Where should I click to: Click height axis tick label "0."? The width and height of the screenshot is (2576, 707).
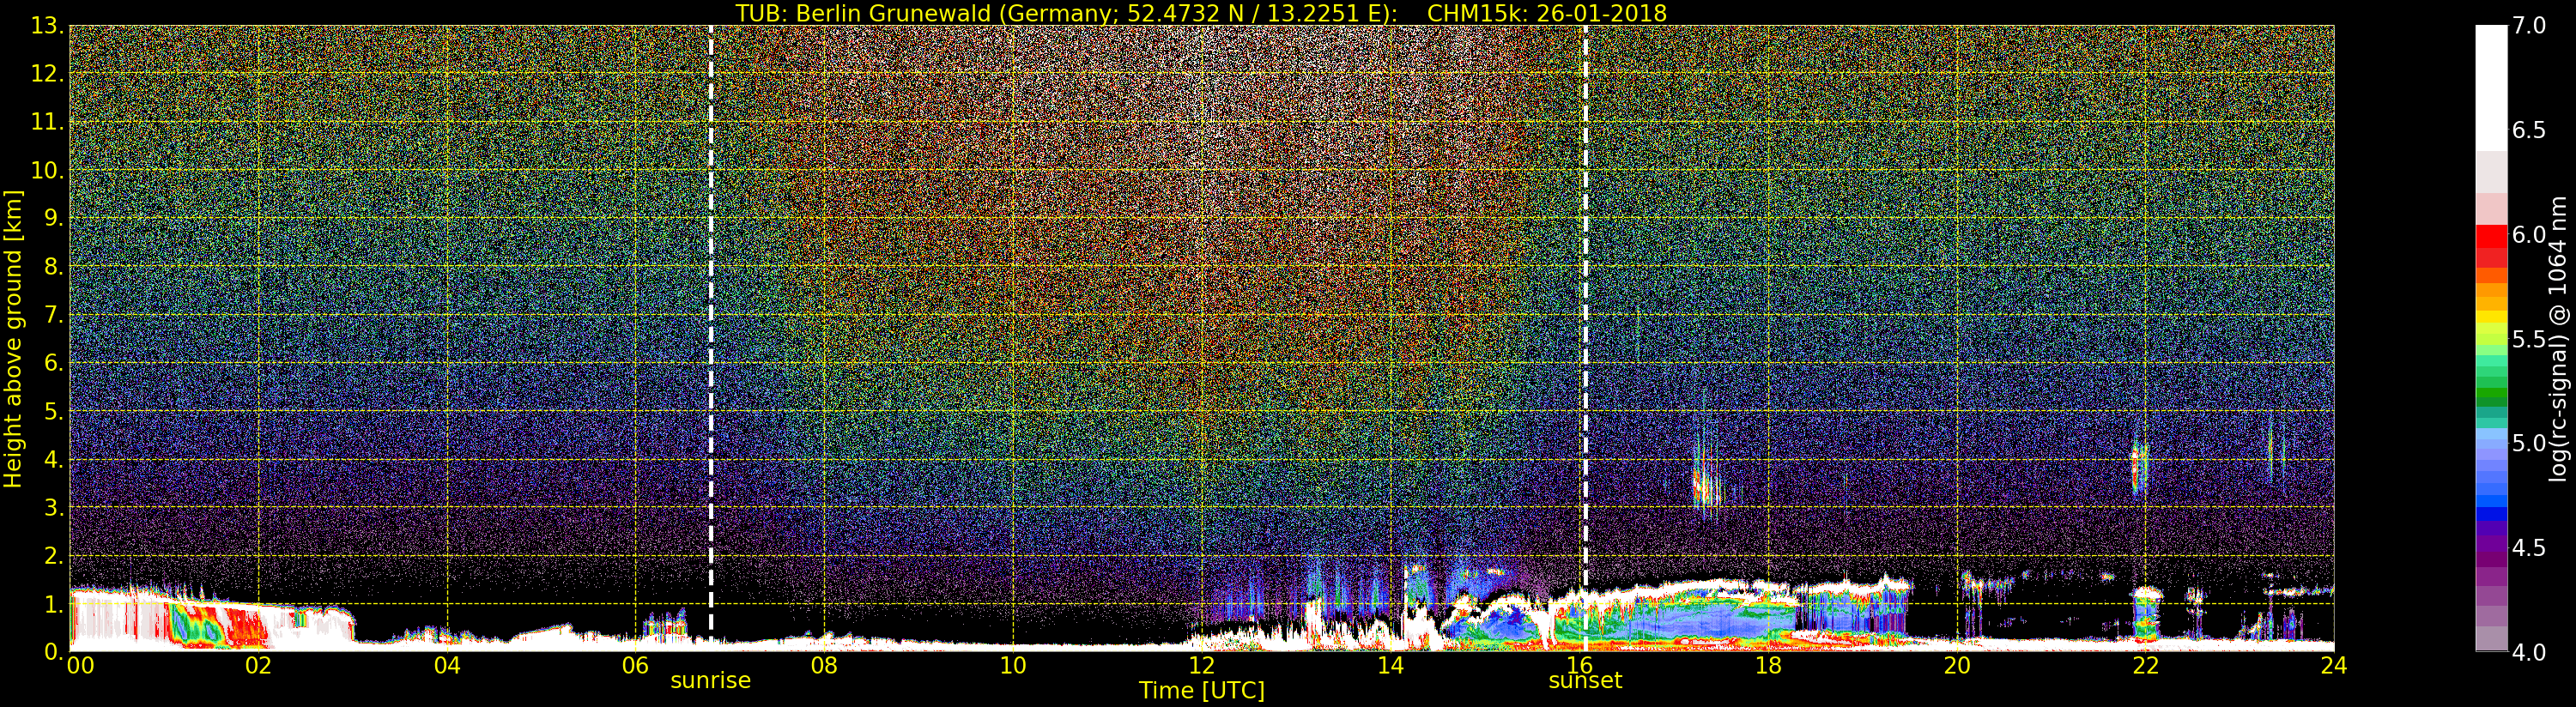coord(54,652)
